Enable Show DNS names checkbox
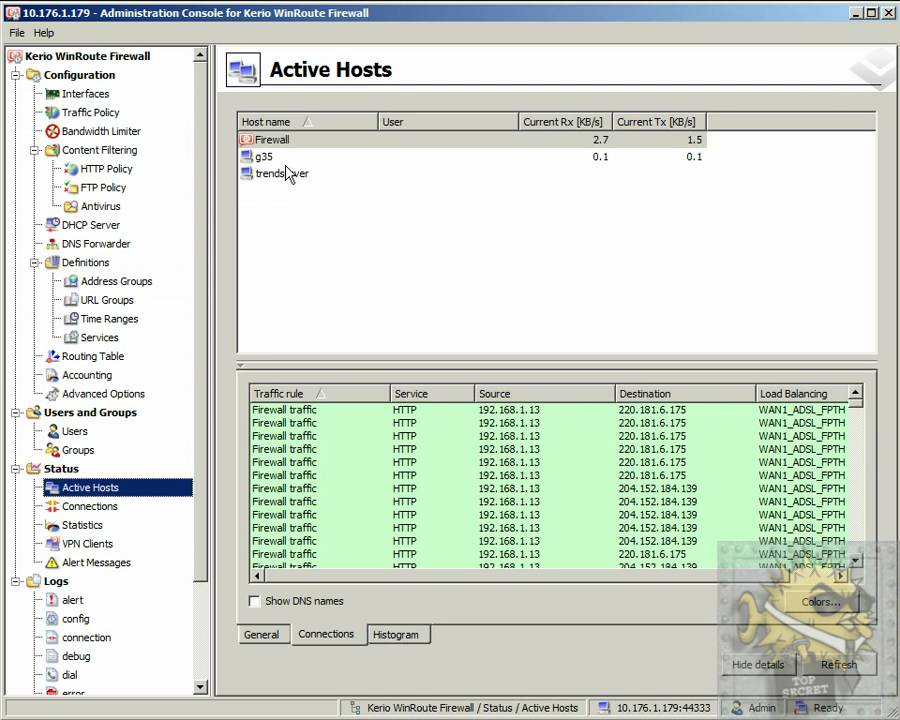The height and width of the screenshot is (720, 900). tap(254, 601)
